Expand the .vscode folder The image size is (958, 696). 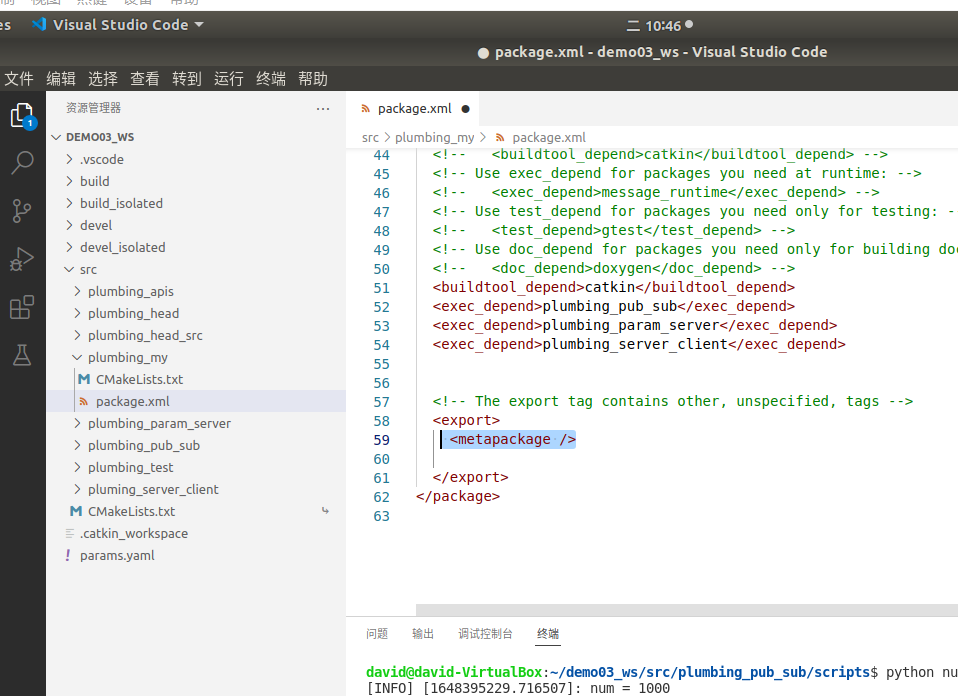click(x=69, y=159)
